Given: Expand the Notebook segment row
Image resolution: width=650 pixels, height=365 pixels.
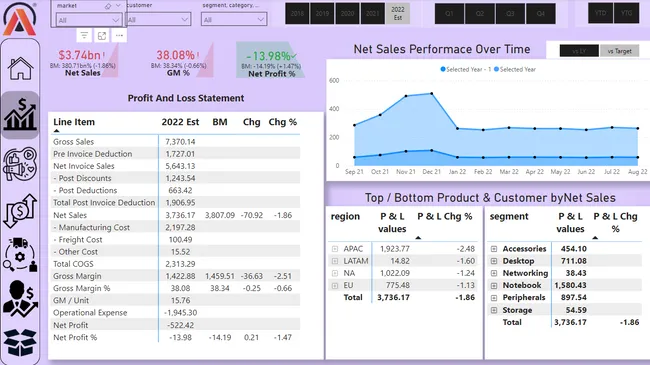Looking at the screenshot, I should click(x=494, y=285).
